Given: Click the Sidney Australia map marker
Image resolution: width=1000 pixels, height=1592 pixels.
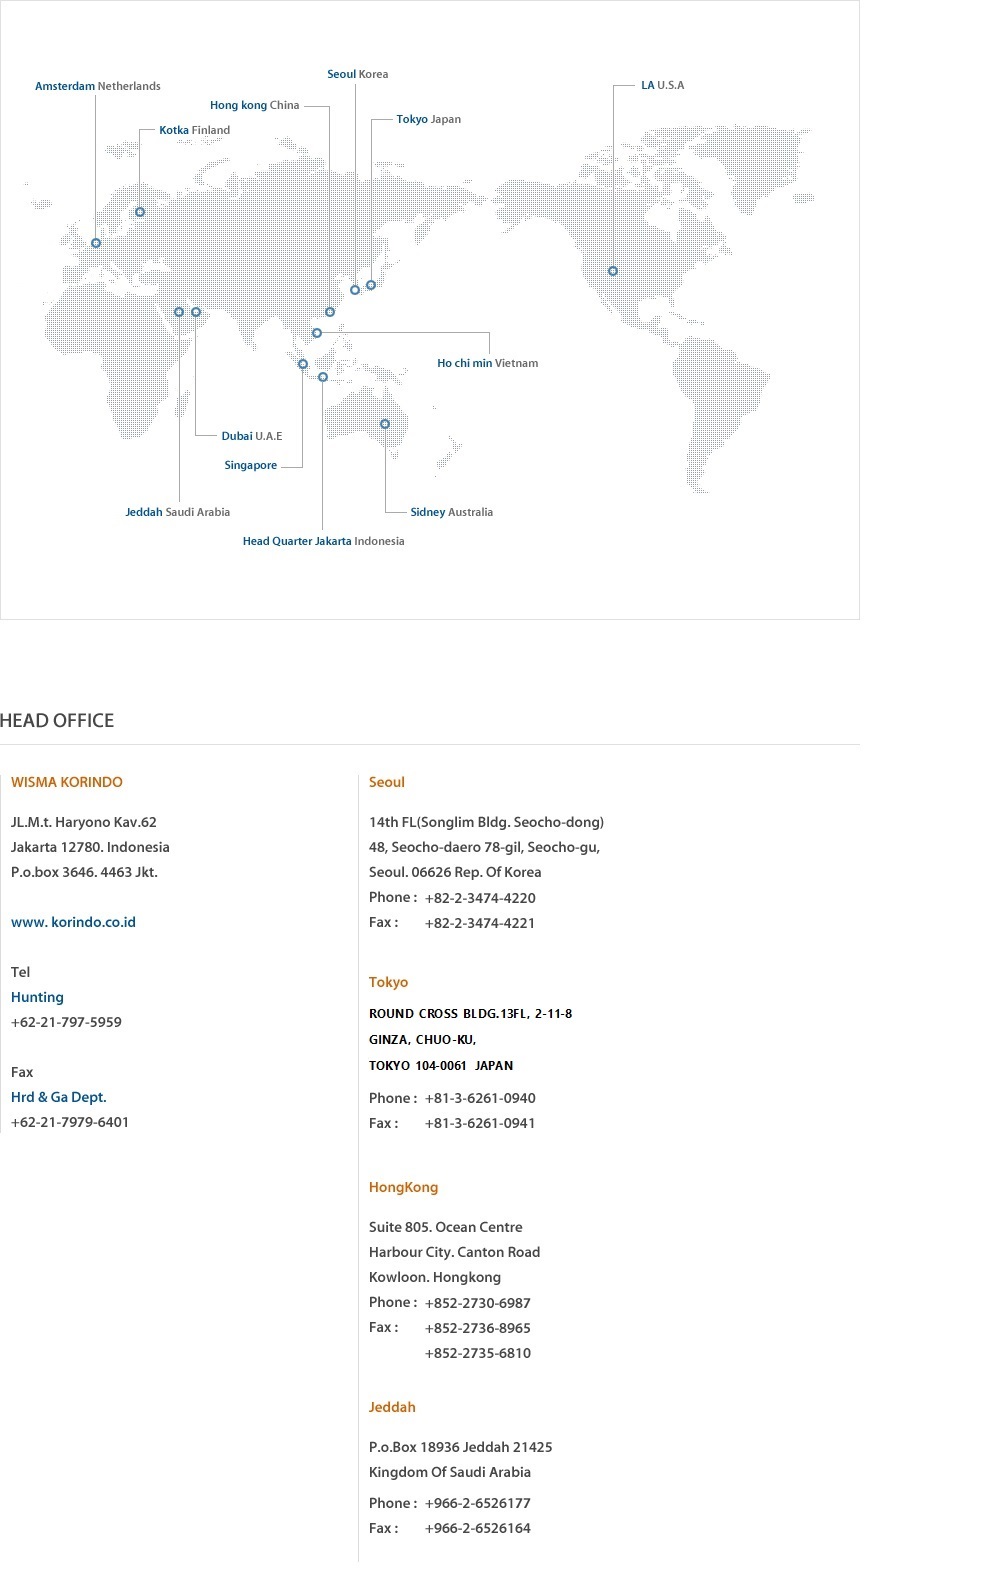Looking at the screenshot, I should click(385, 424).
